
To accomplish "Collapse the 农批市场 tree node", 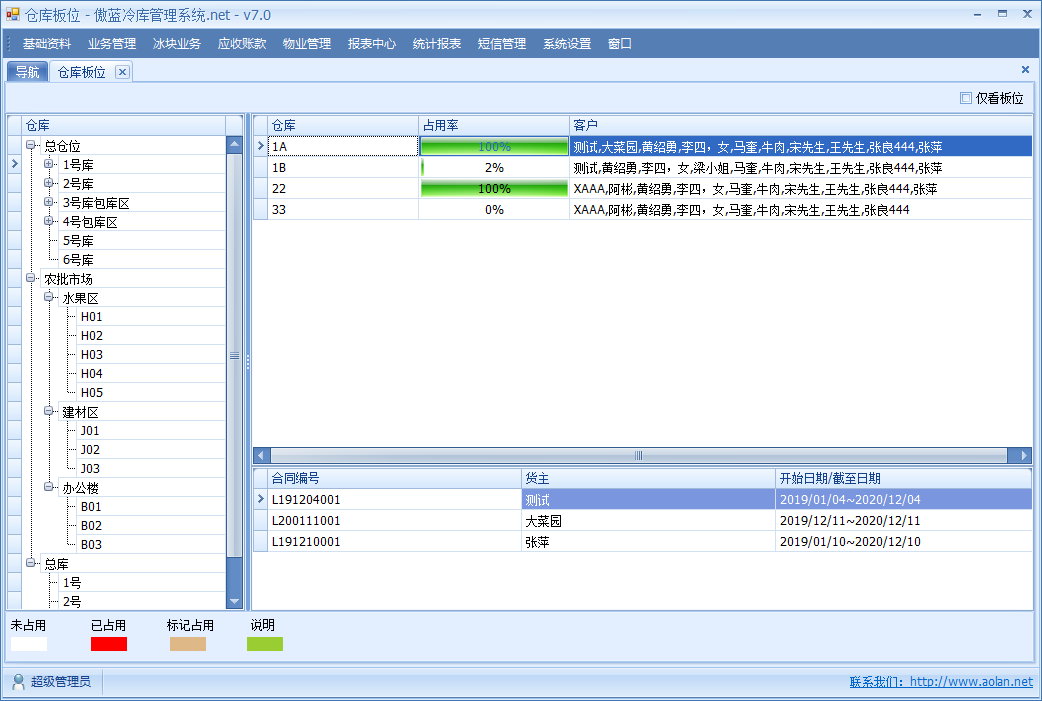I will tap(31, 279).
